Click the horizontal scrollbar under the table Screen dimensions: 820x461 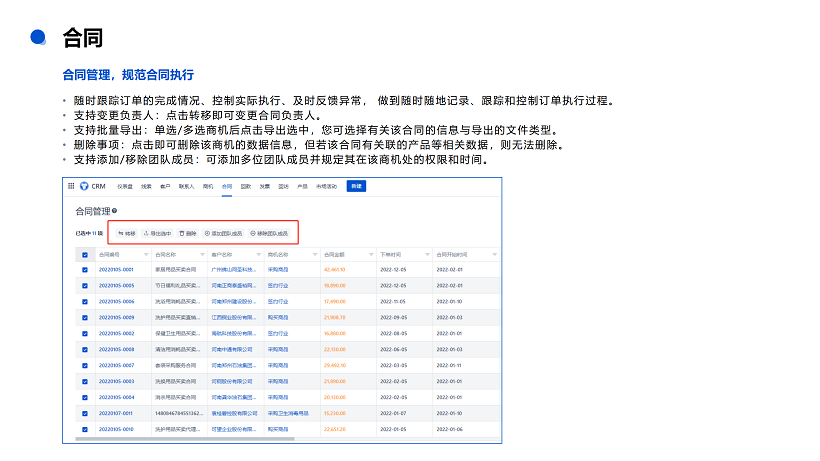185,439
